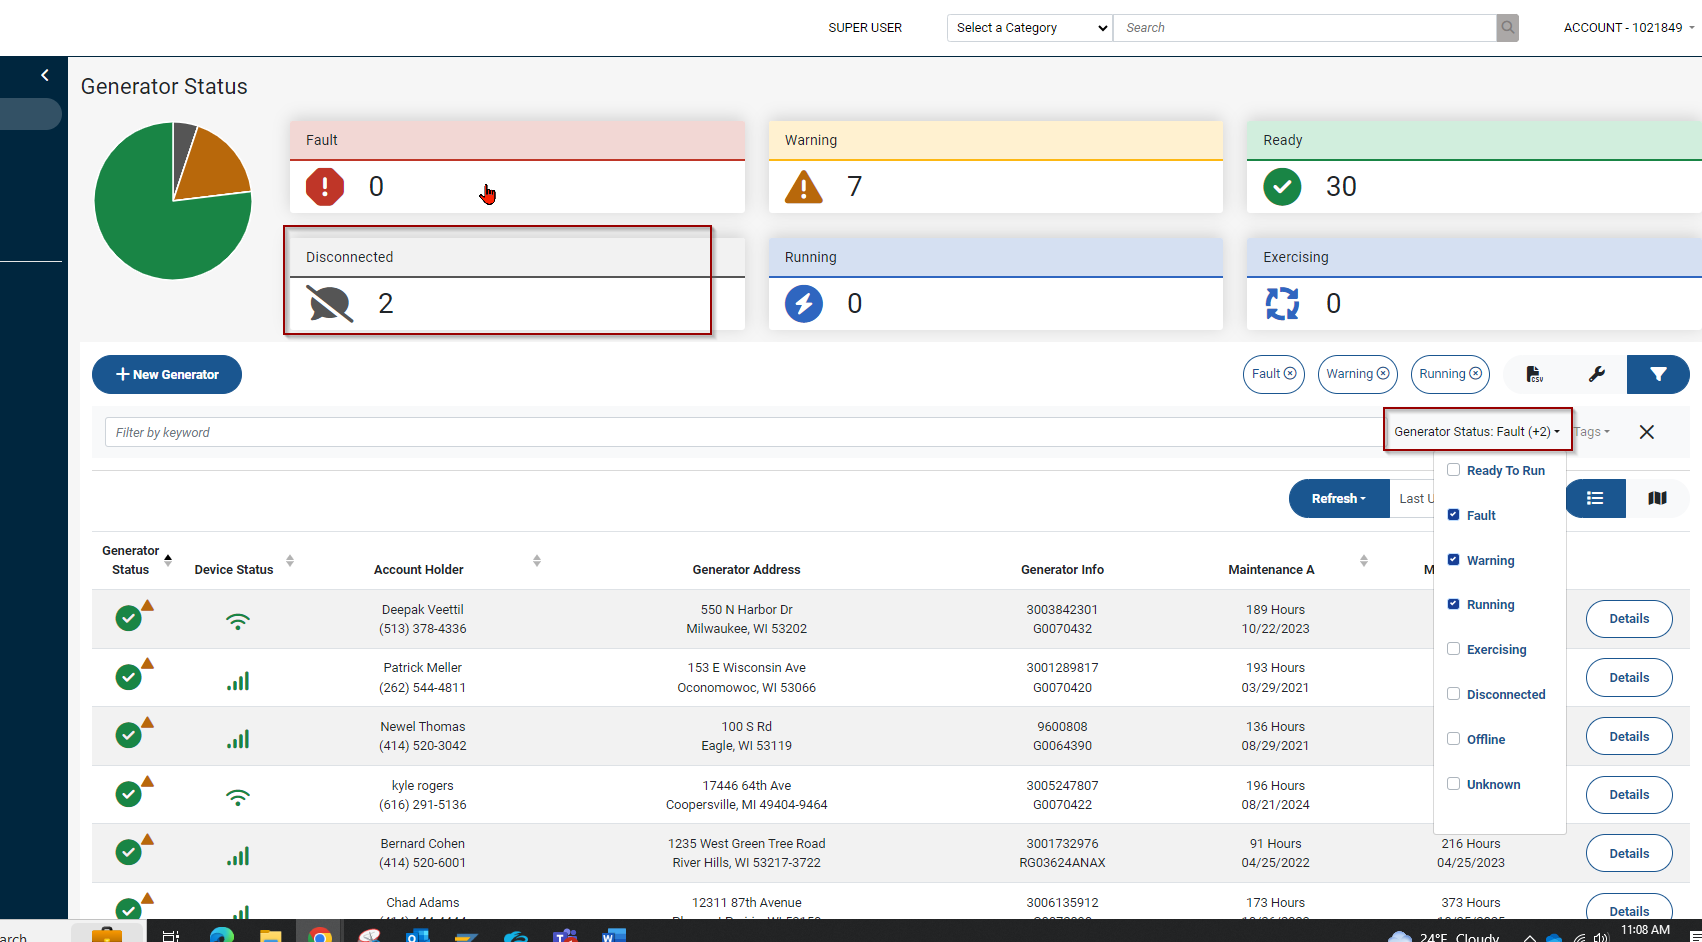Screen dimensions: 1702x942
Task: Check the Disconnected checkbox
Action: (x=1454, y=694)
